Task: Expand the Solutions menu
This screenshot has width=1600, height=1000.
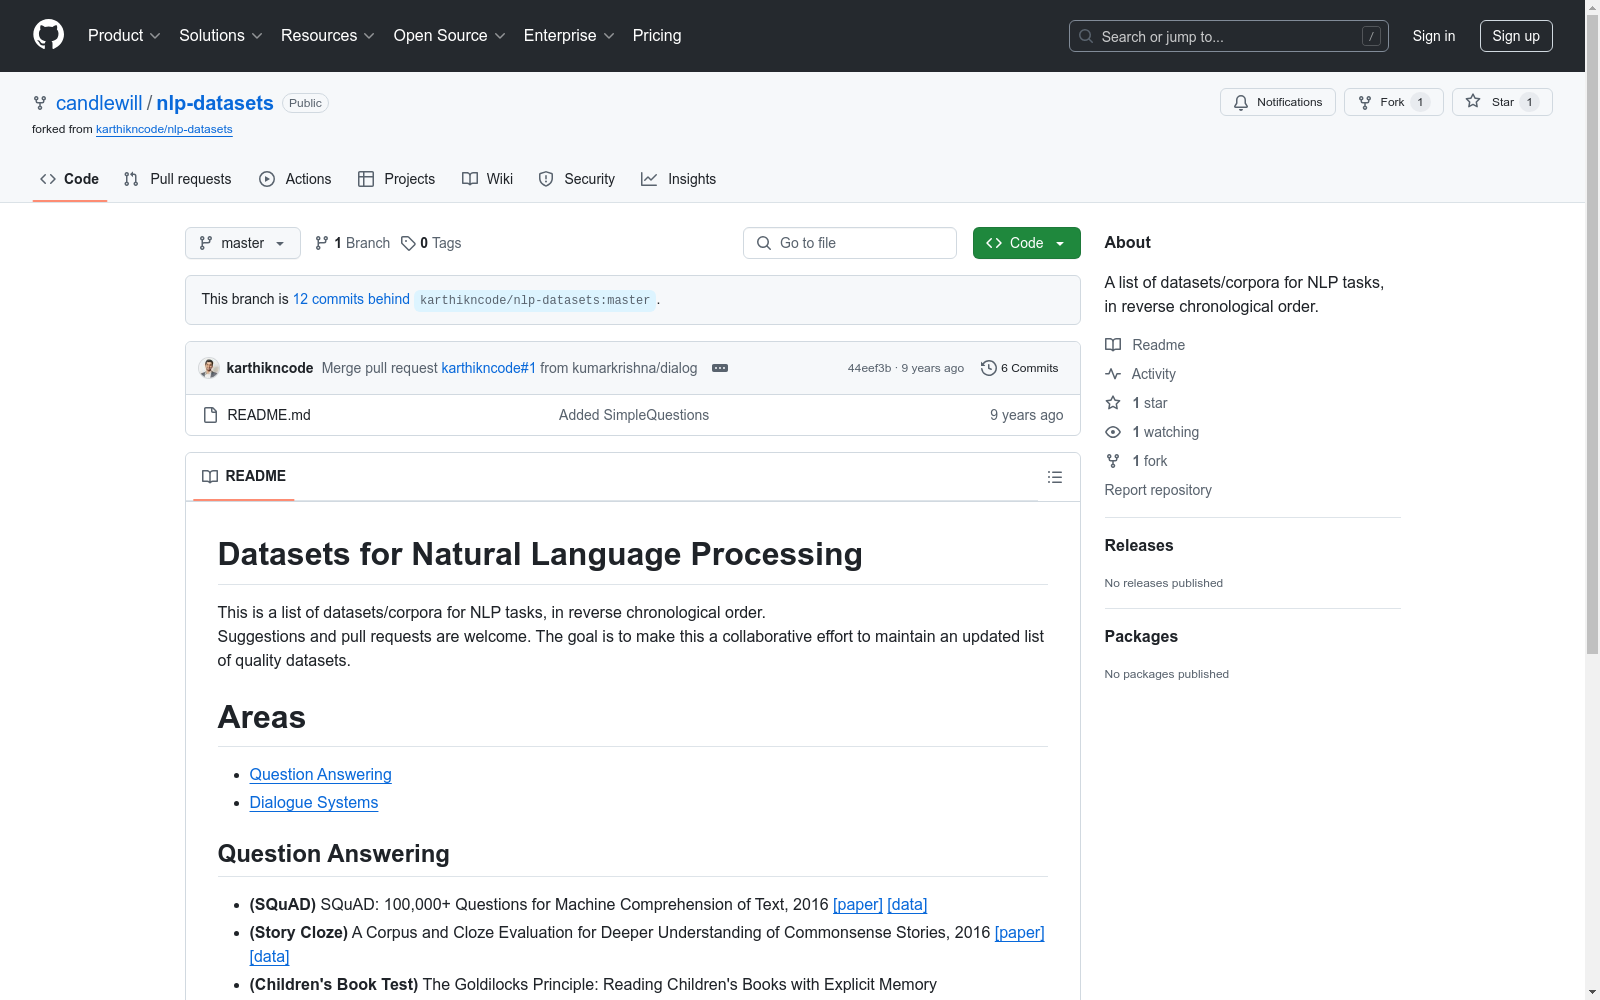Action: (221, 36)
